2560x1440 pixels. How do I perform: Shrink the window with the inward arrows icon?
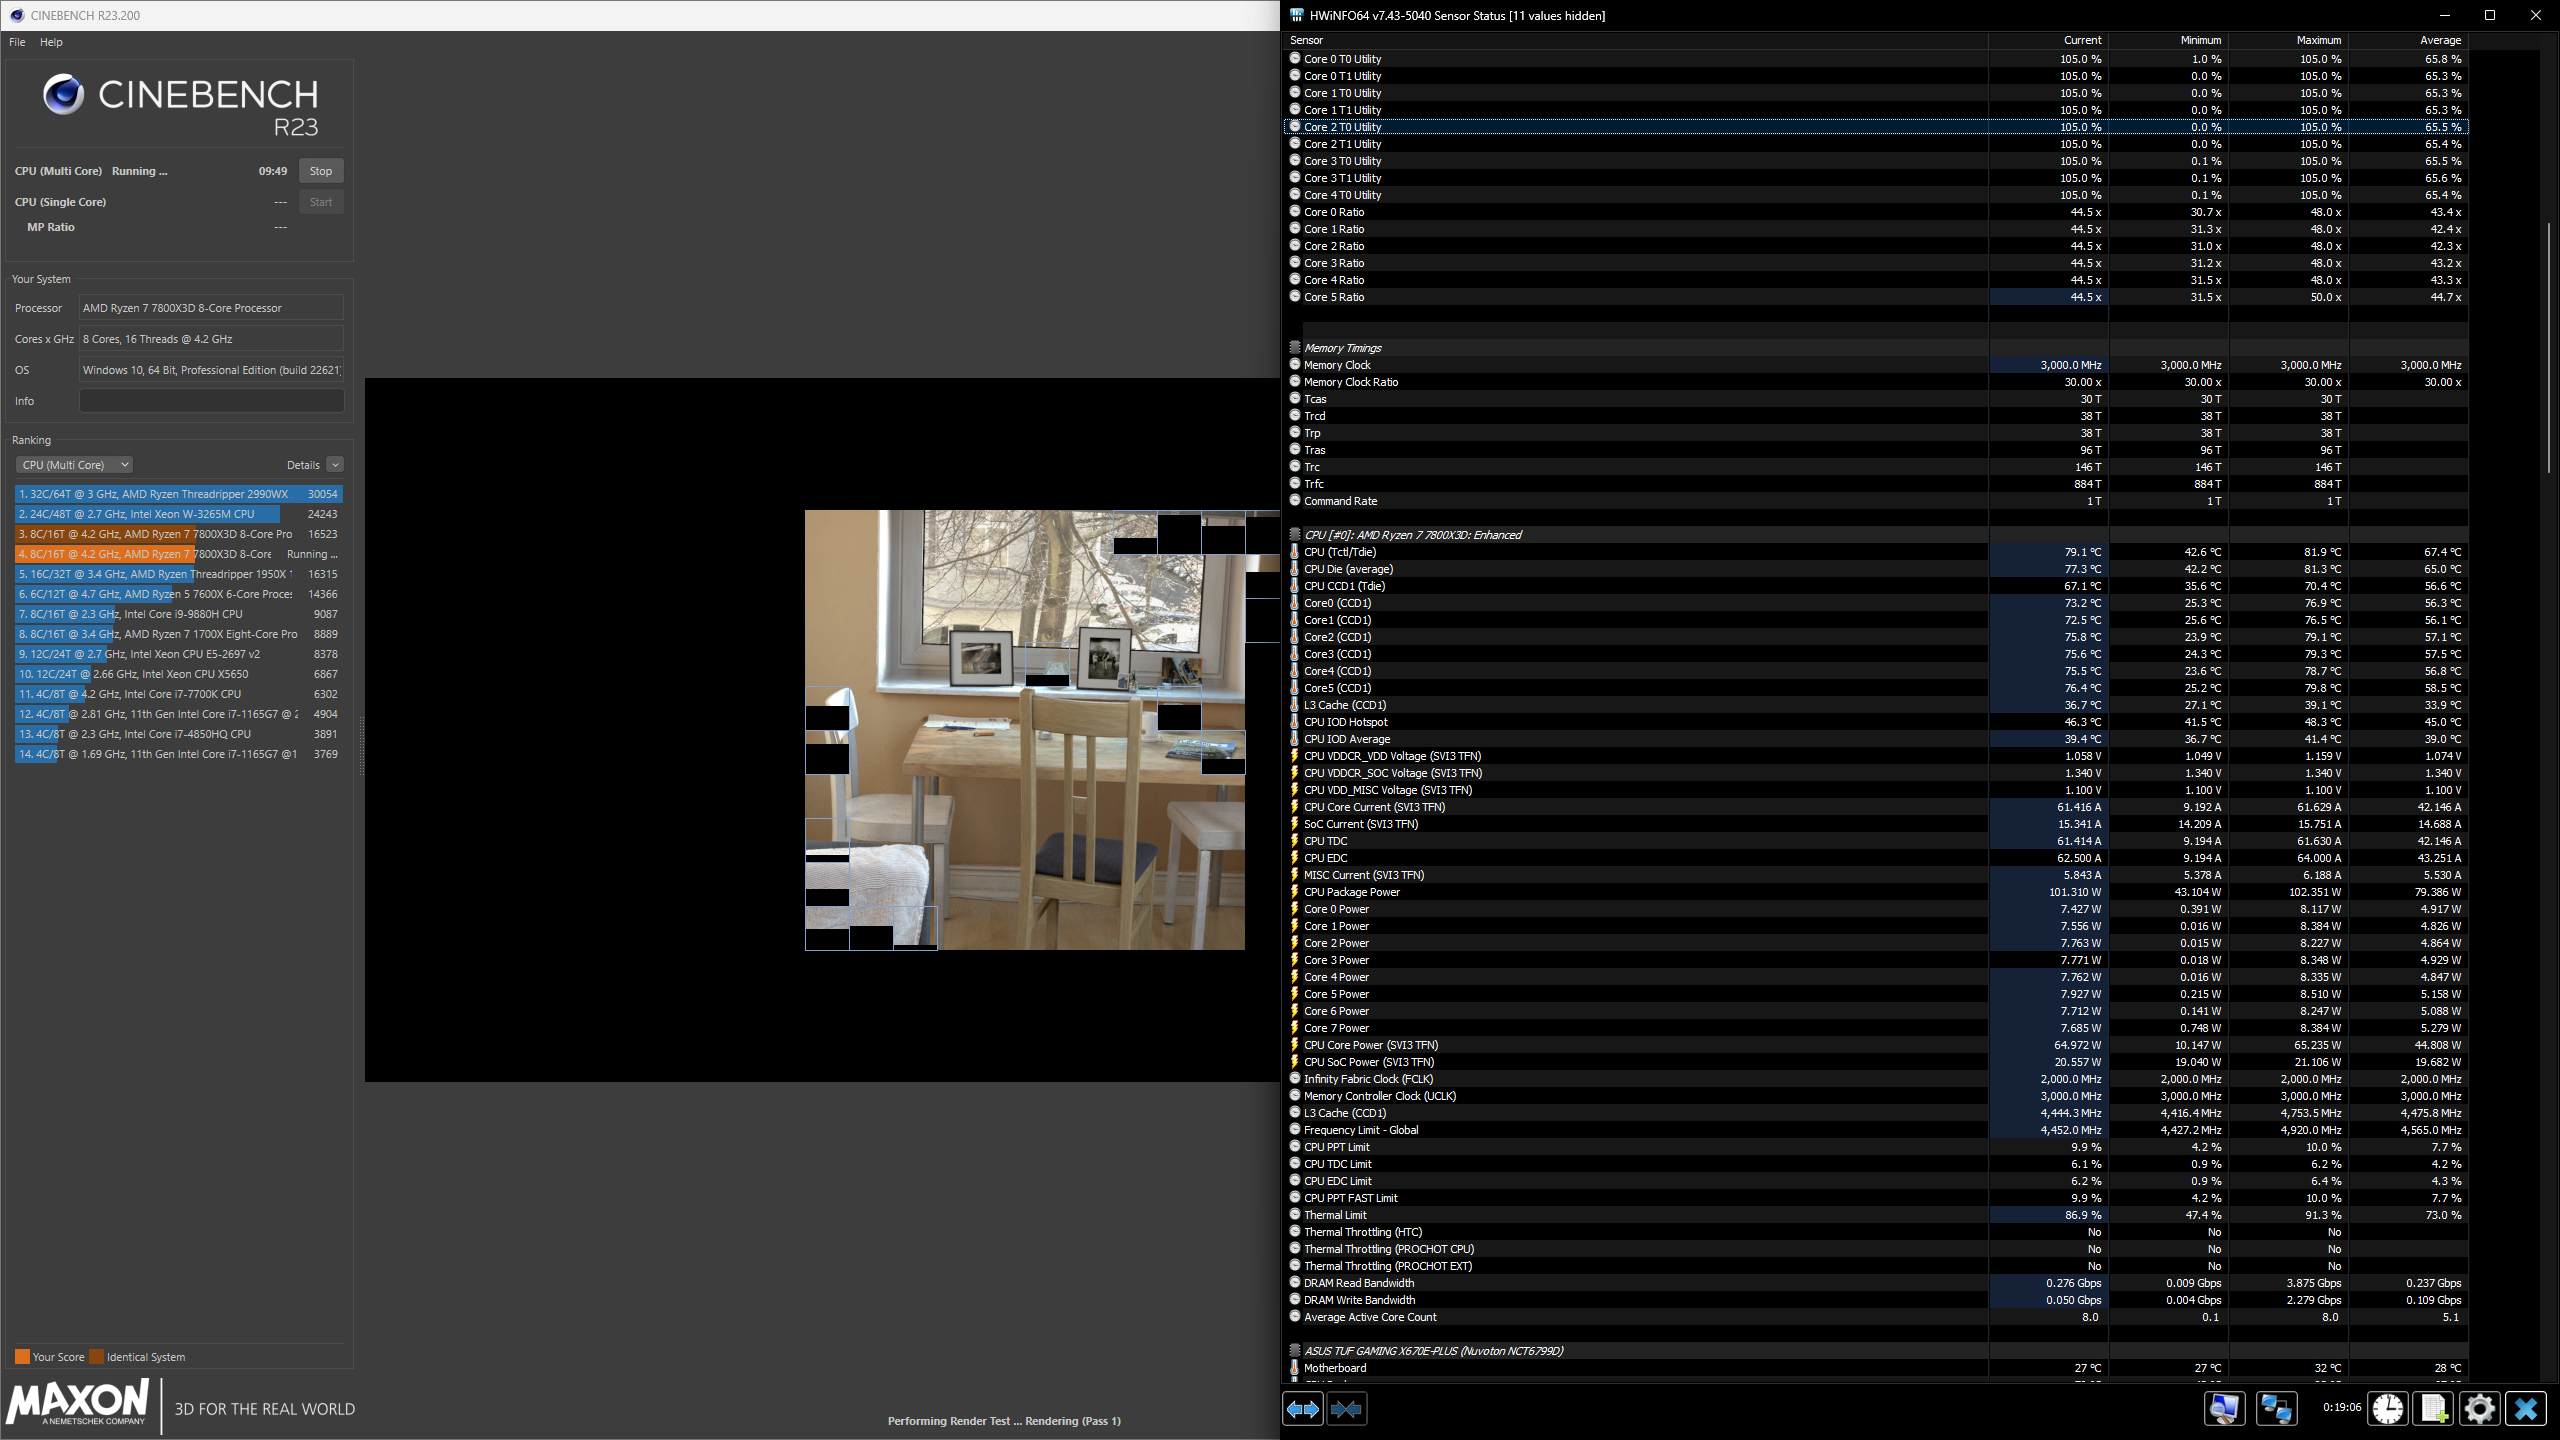tap(1347, 1409)
